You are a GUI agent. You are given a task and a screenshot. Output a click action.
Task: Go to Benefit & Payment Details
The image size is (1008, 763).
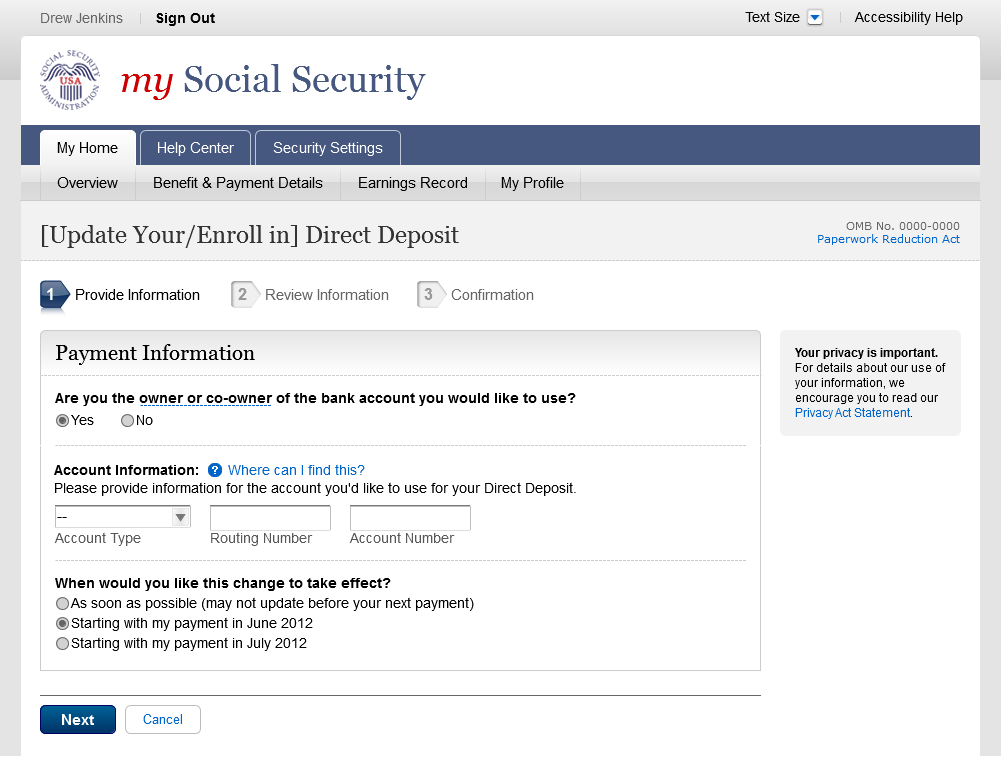(238, 183)
